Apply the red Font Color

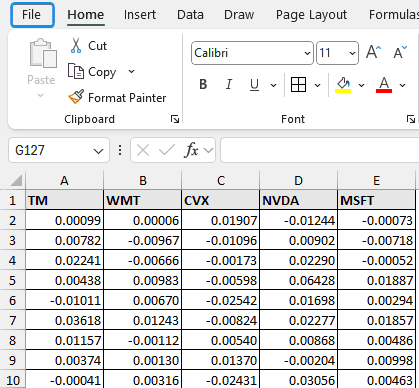384,85
